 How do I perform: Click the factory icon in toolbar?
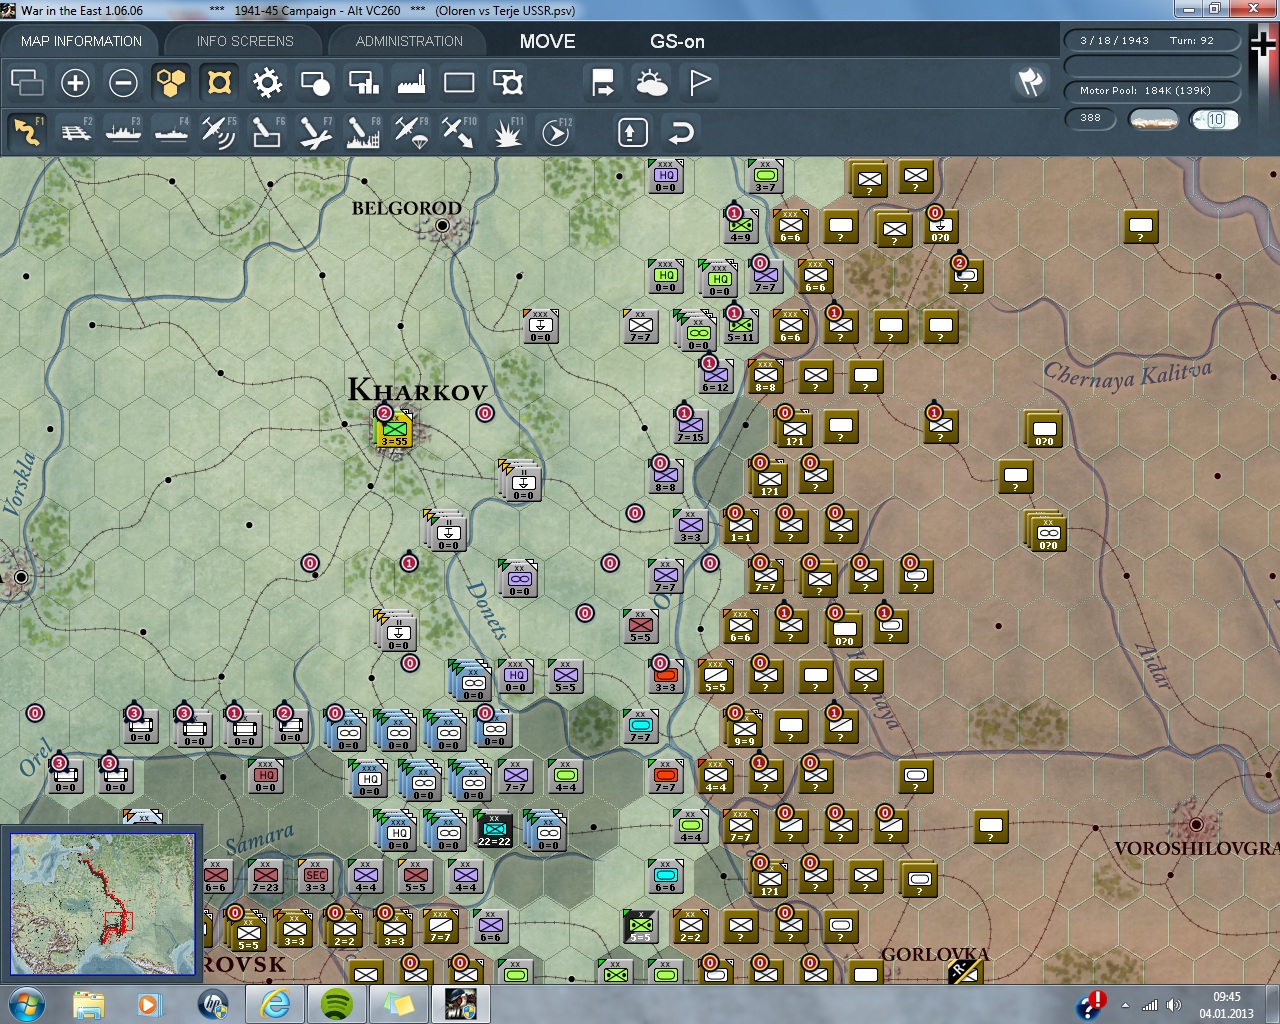(x=411, y=83)
